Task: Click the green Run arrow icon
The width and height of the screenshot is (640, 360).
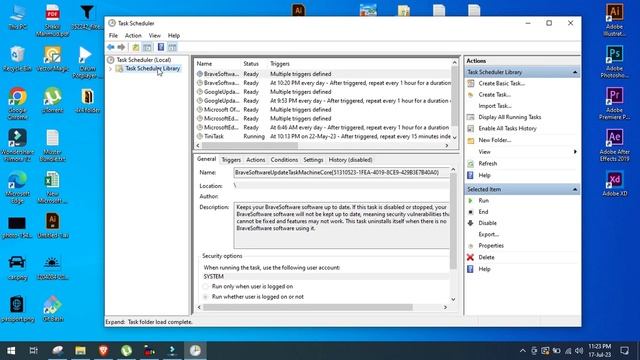Action: [x=470, y=201]
